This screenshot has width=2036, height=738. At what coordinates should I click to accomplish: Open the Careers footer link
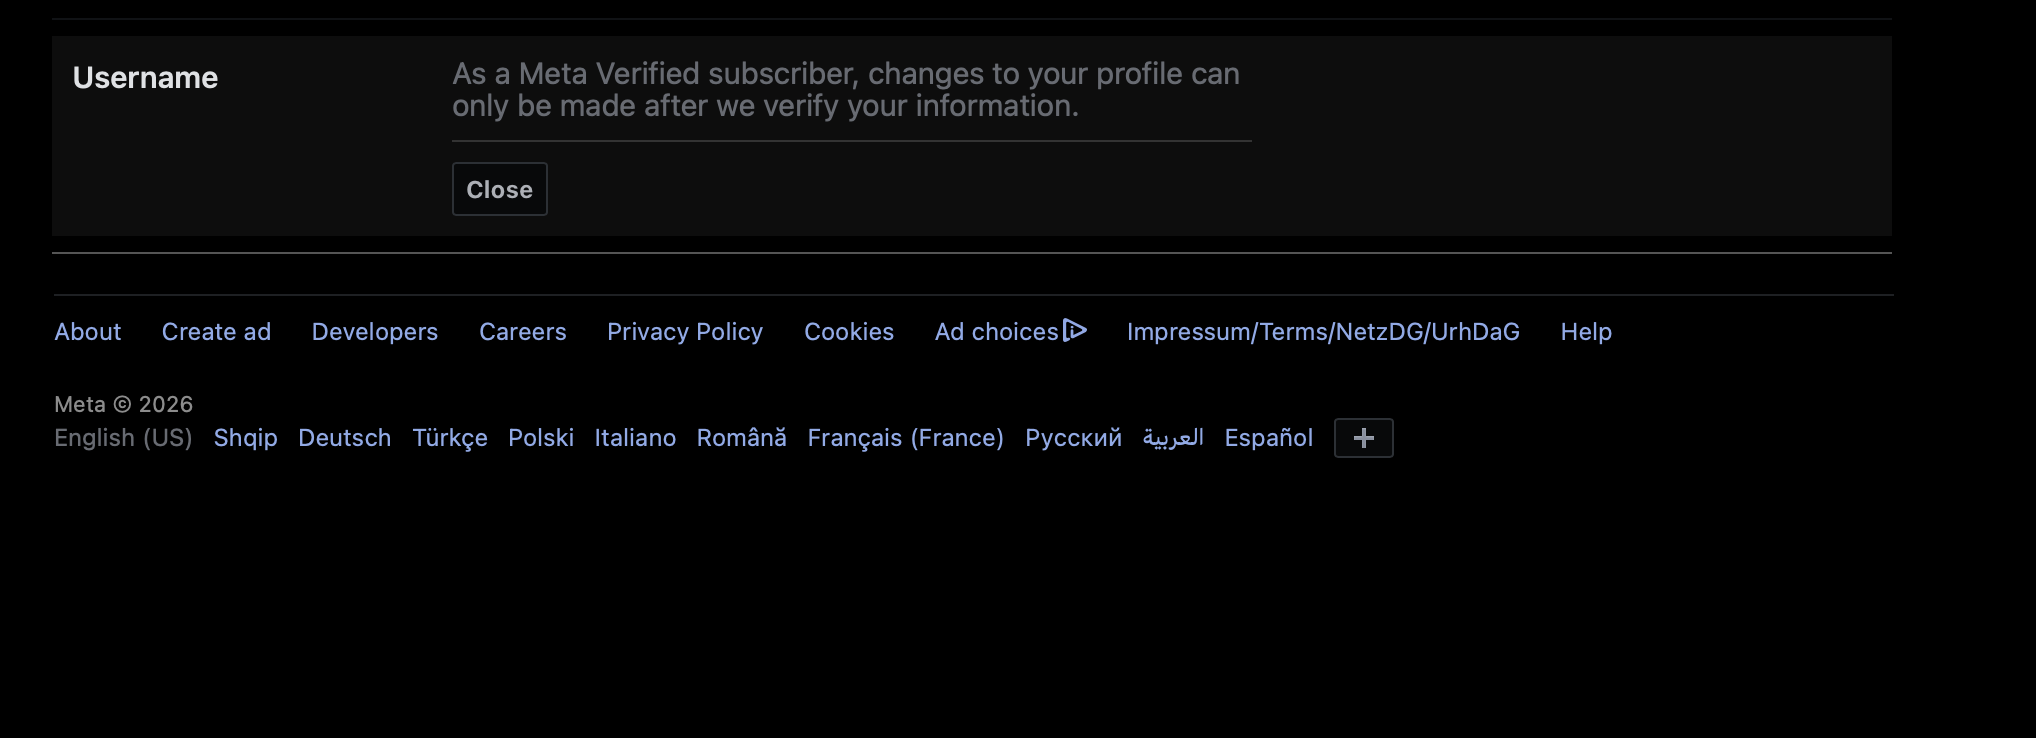coord(523,332)
